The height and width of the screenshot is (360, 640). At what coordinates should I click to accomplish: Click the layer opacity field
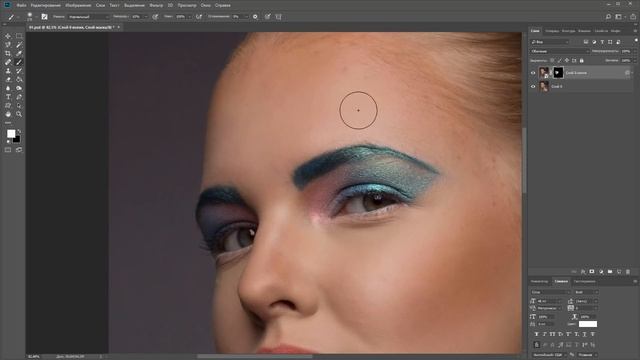click(626, 51)
